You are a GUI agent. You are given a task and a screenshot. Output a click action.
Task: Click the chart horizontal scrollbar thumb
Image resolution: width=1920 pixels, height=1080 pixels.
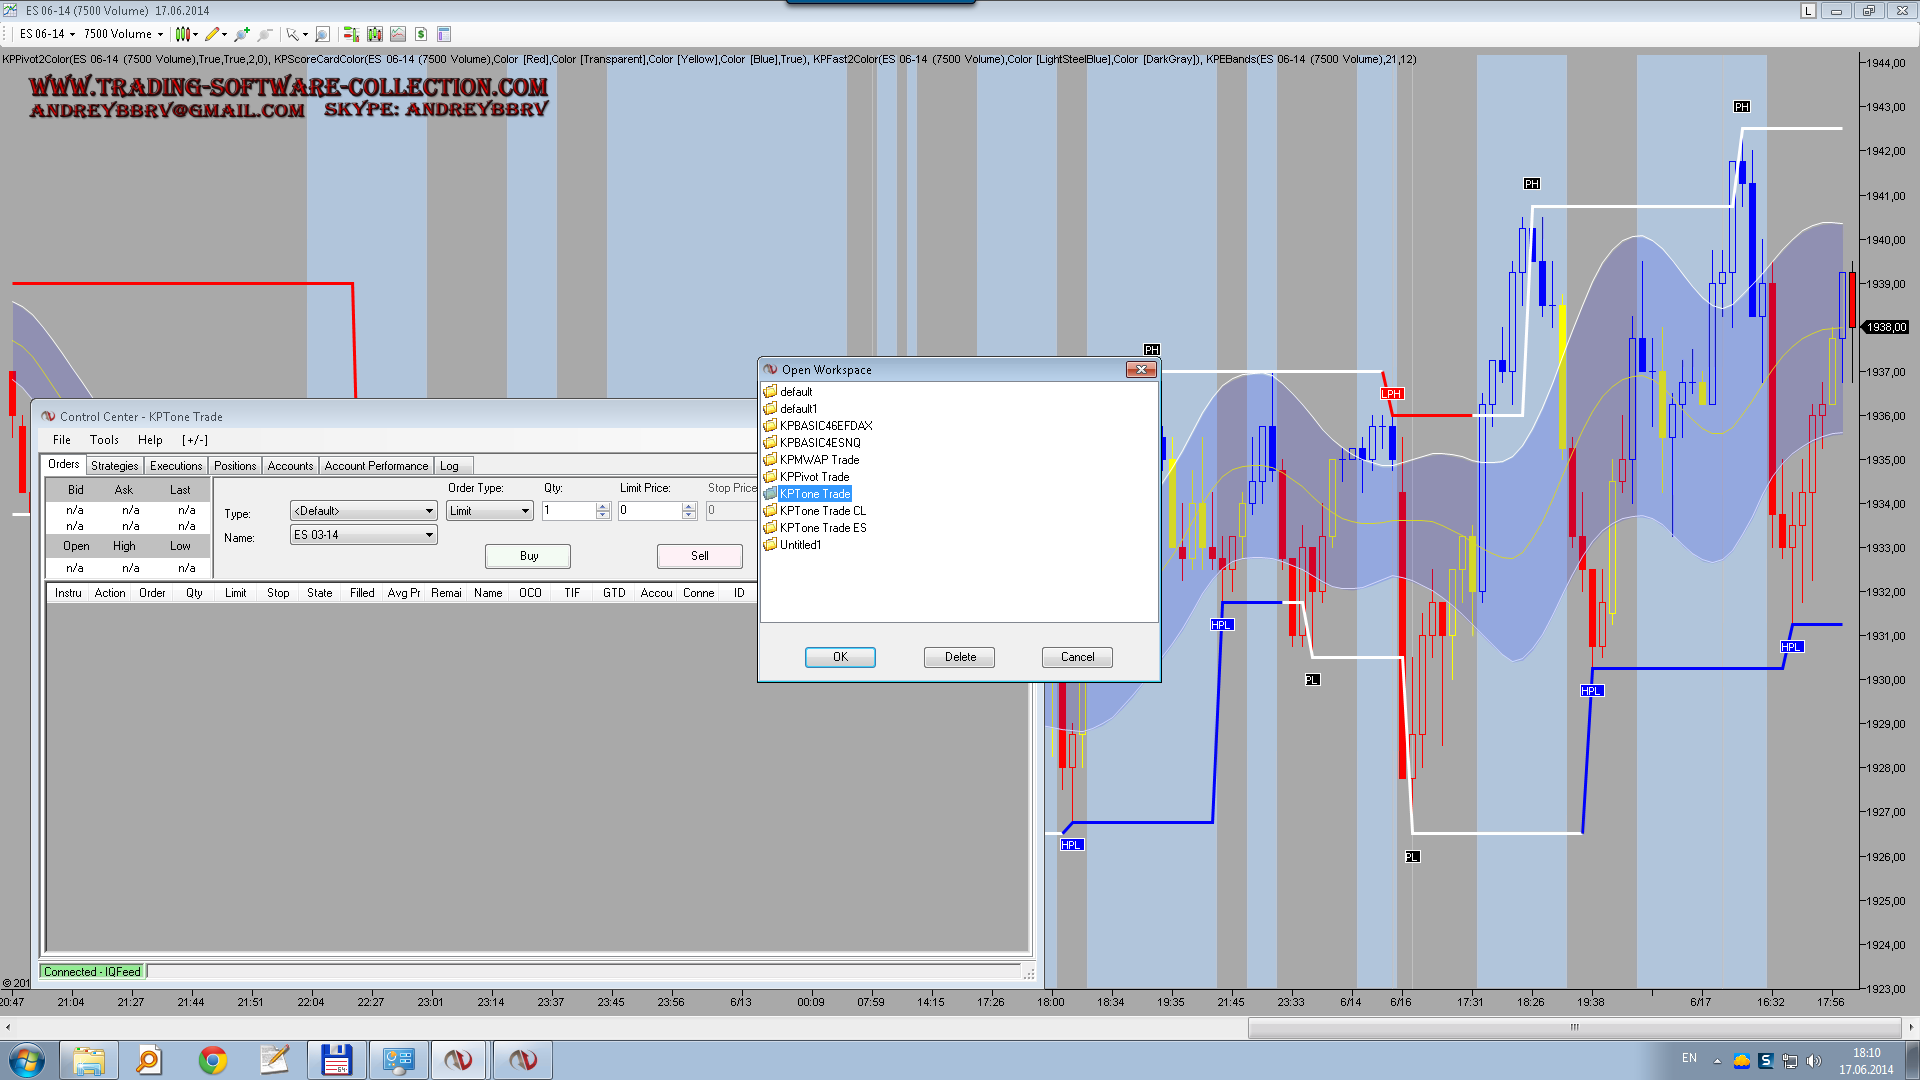pos(1574,1027)
